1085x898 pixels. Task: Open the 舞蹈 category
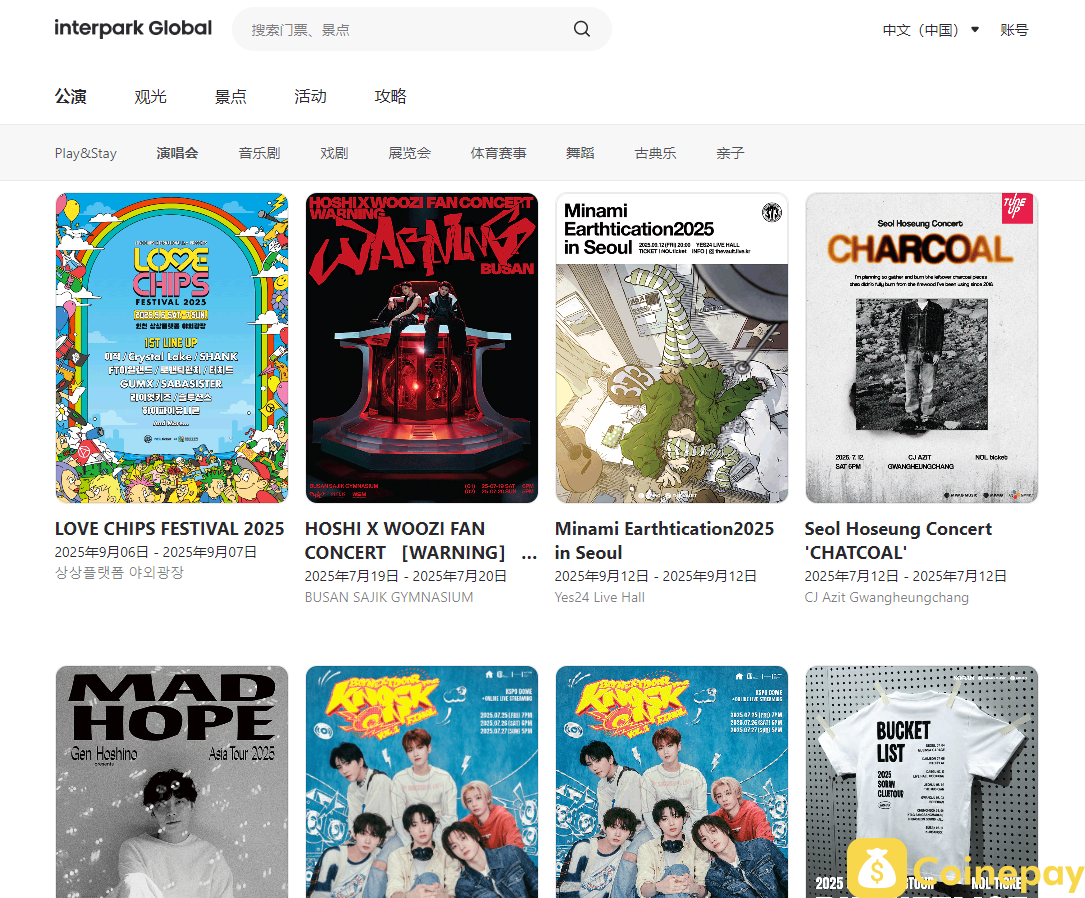580,153
